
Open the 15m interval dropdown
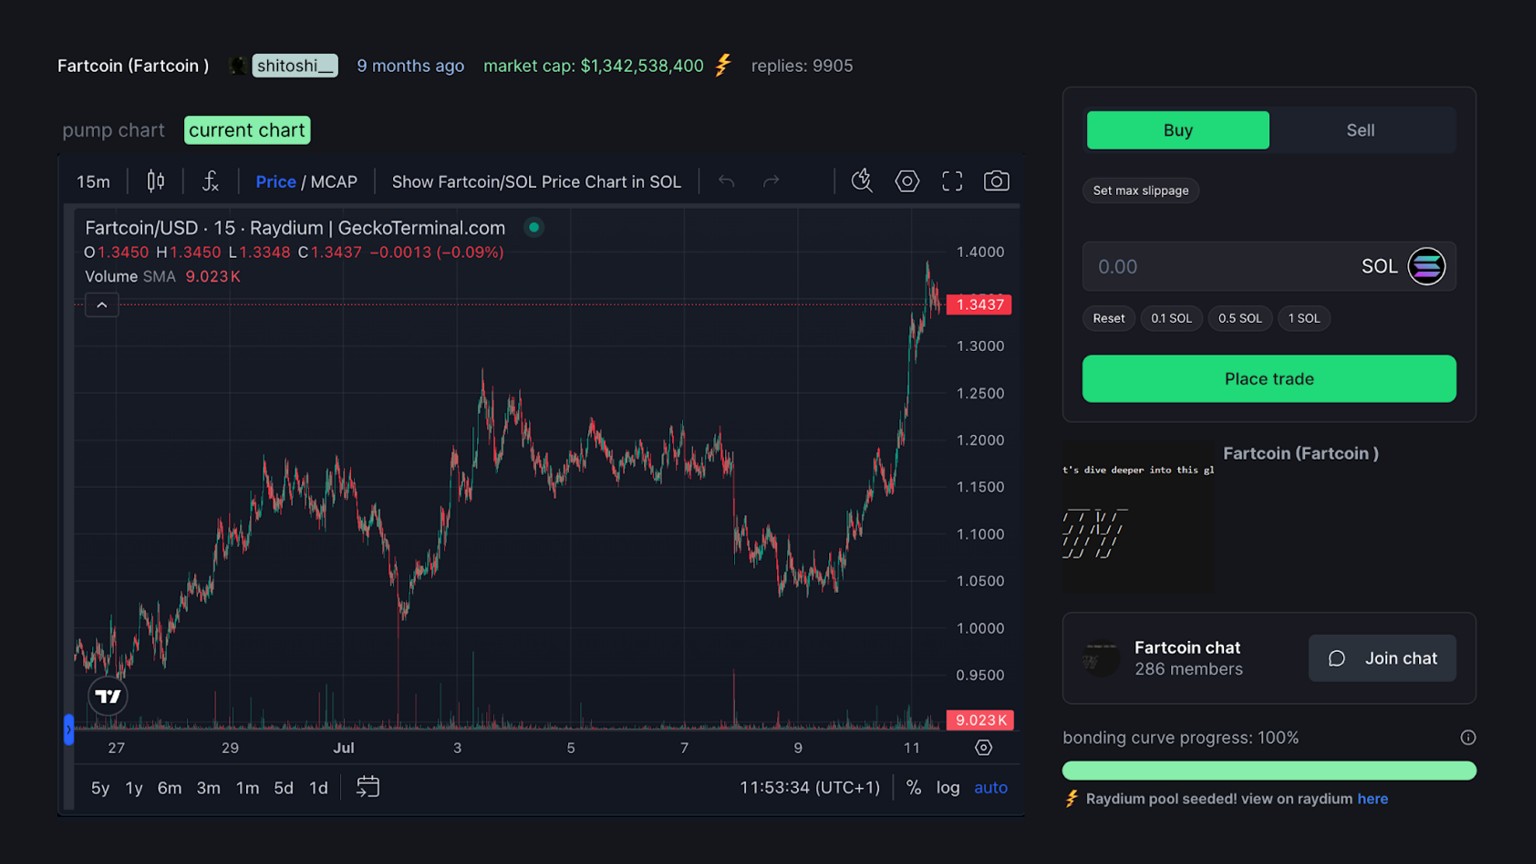93,181
